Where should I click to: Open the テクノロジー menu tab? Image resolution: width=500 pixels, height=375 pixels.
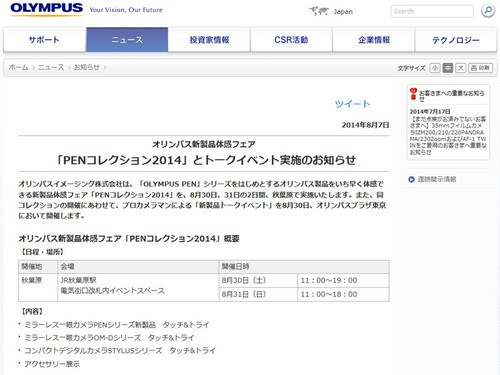click(456, 40)
